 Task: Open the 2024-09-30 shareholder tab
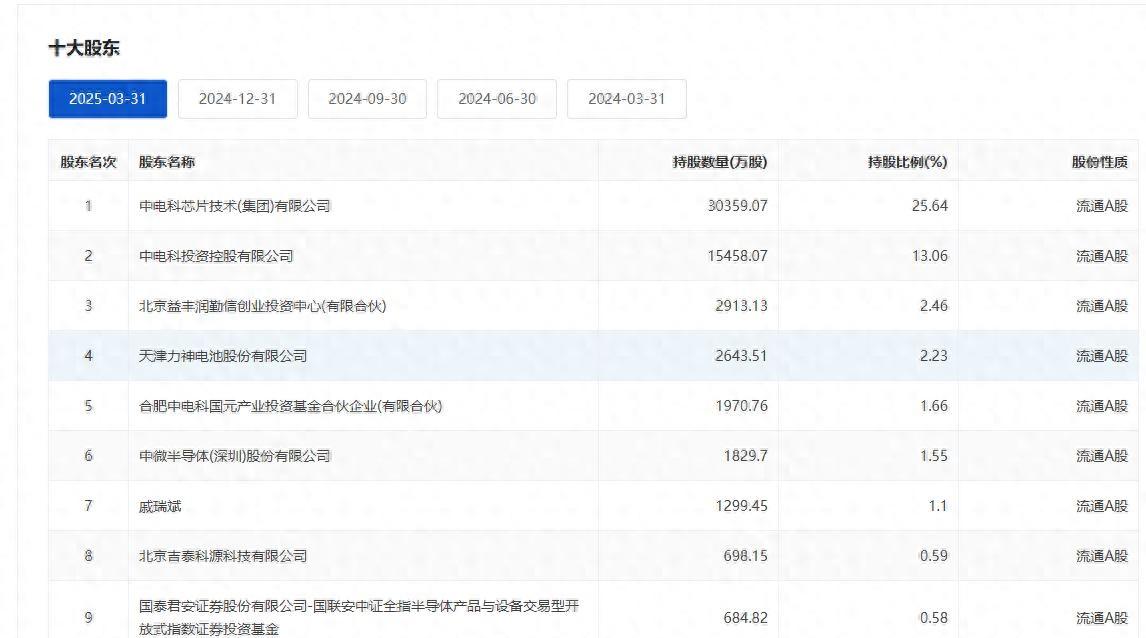point(367,99)
